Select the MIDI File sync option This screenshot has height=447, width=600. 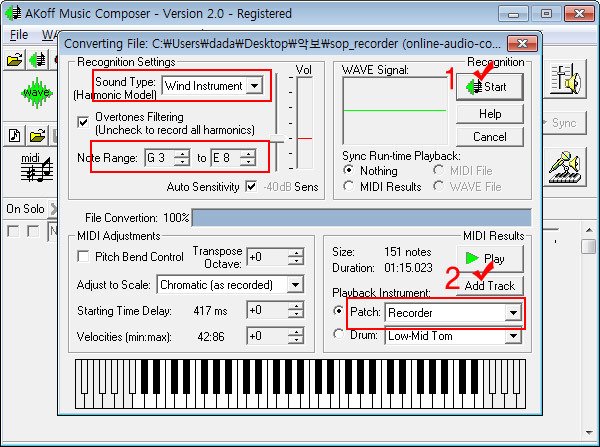click(439, 170)
